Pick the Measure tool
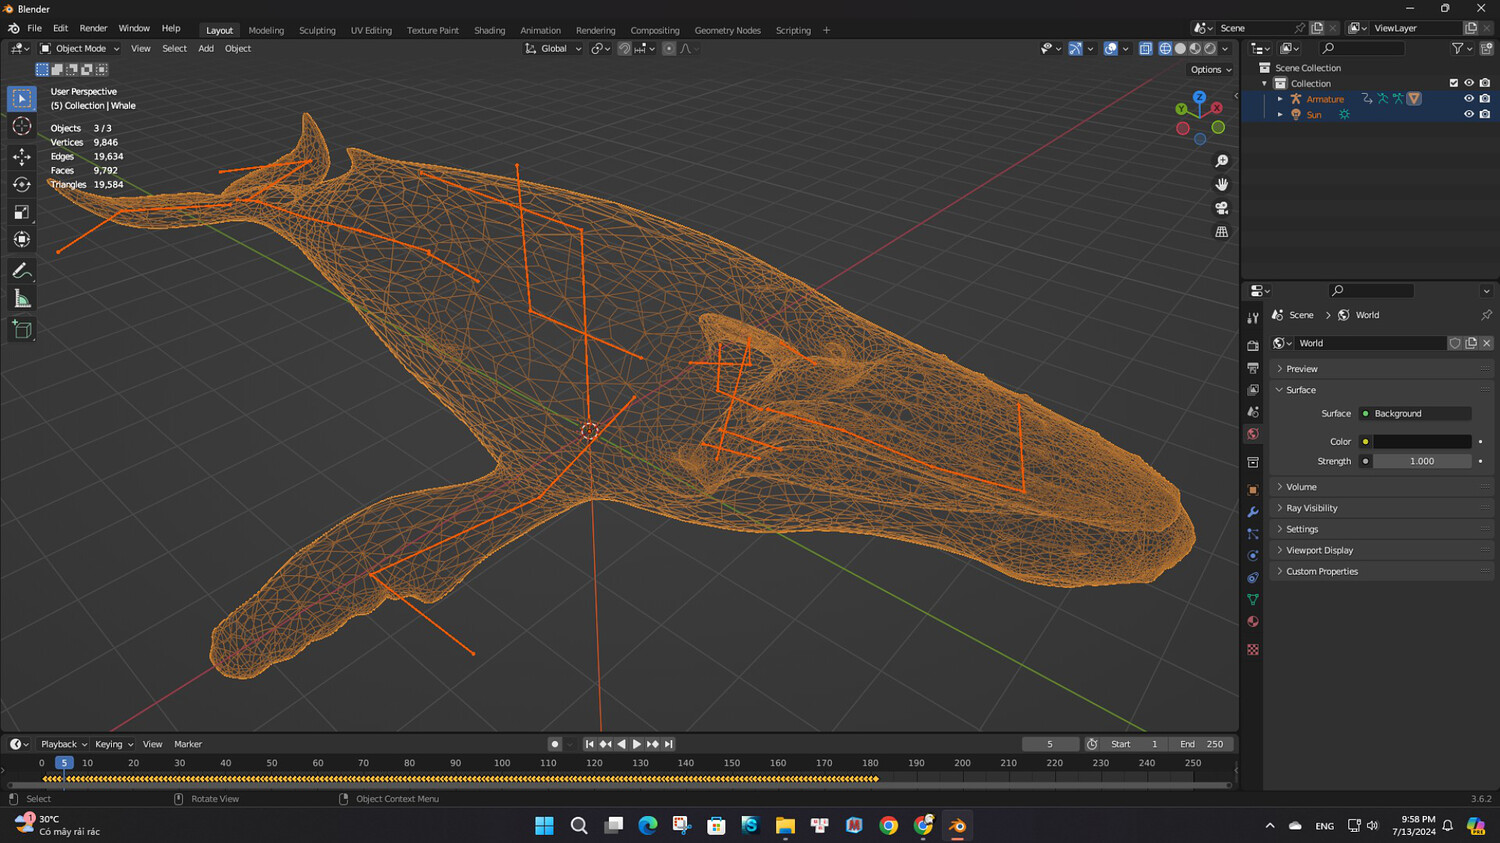This screenshot has height=843, width=1500. pyautogui.click(x=22, y=299)
